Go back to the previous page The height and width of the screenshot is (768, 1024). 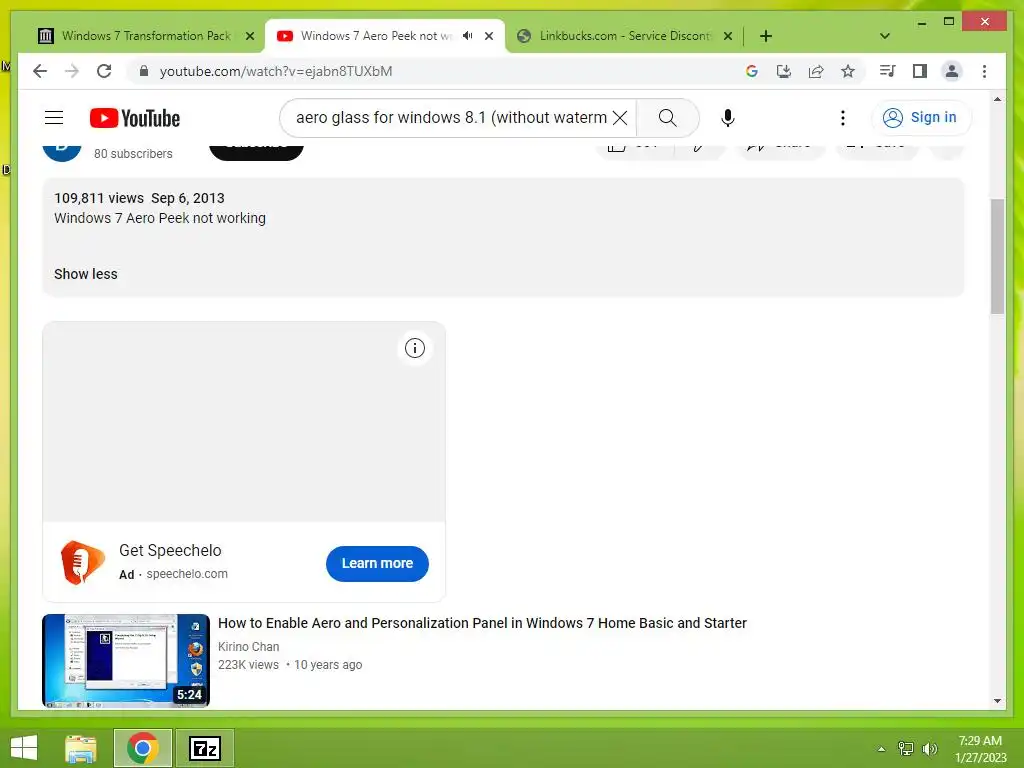click(40, 71)
